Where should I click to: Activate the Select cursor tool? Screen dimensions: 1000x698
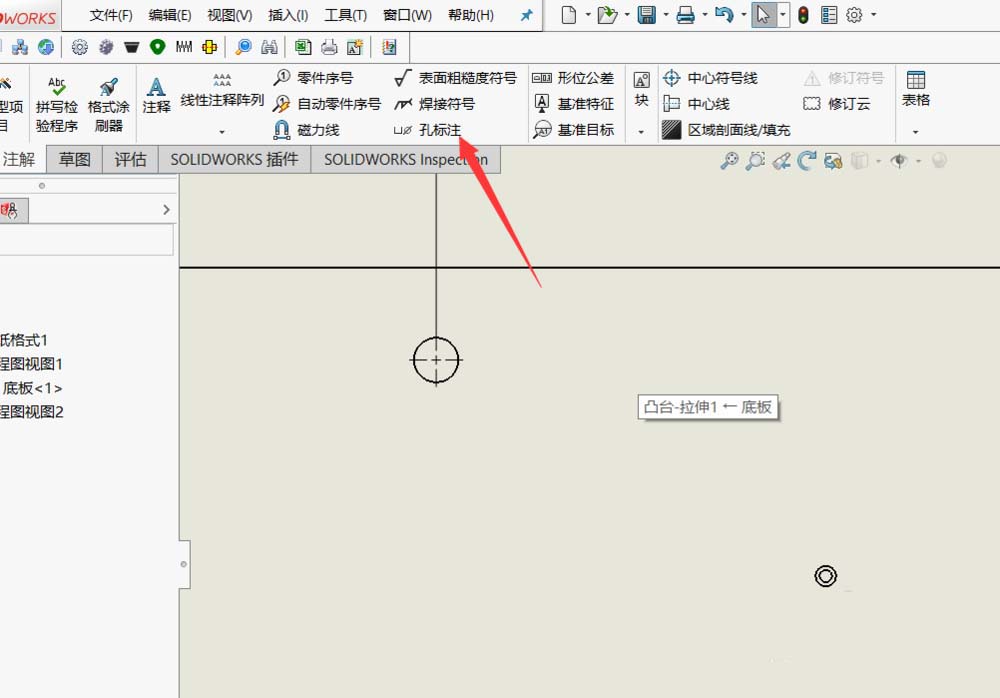(763, 15)
